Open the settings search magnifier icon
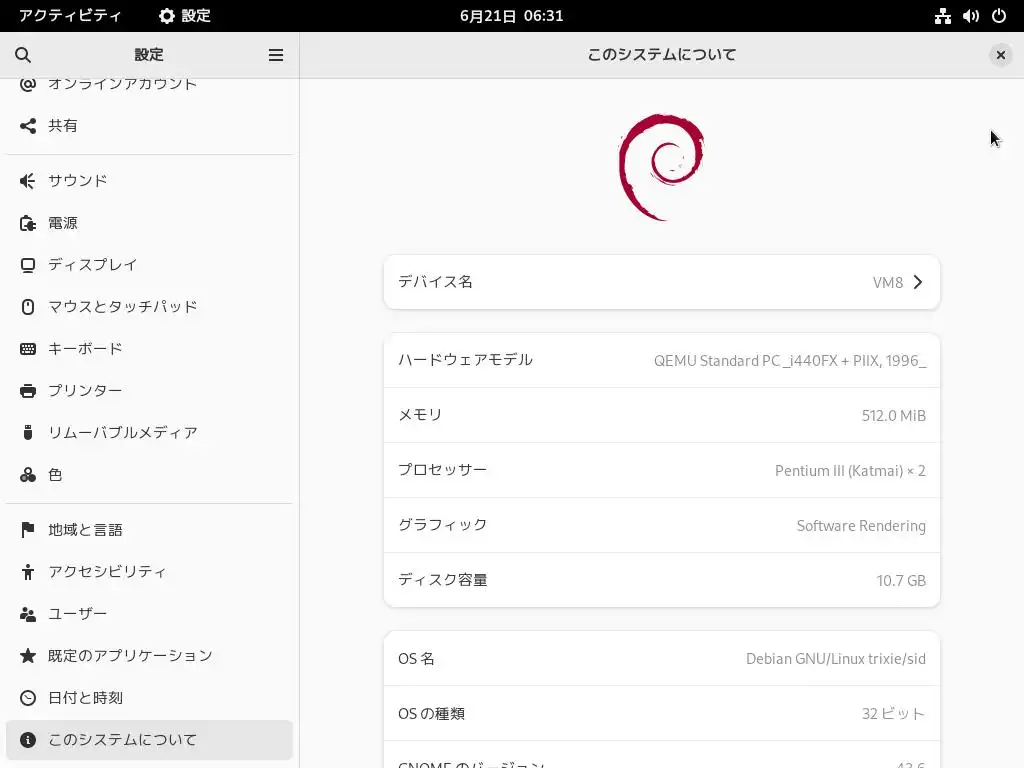The height and width of the screenshot is (768, 1024). 23,55
